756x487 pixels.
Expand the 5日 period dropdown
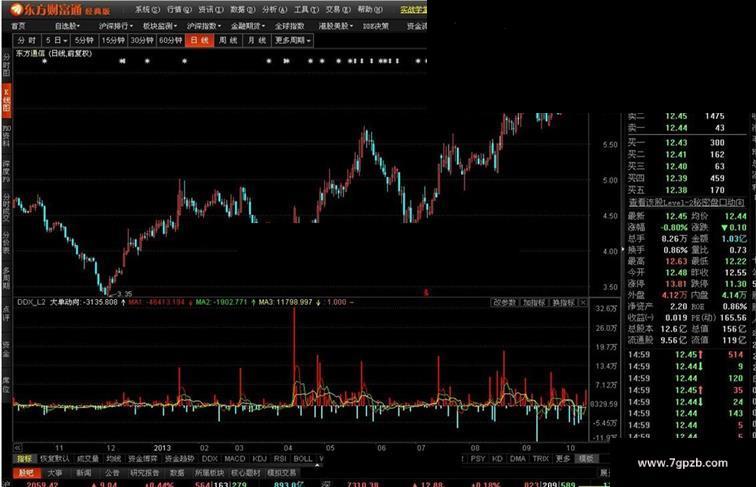(x=56, y=41)
